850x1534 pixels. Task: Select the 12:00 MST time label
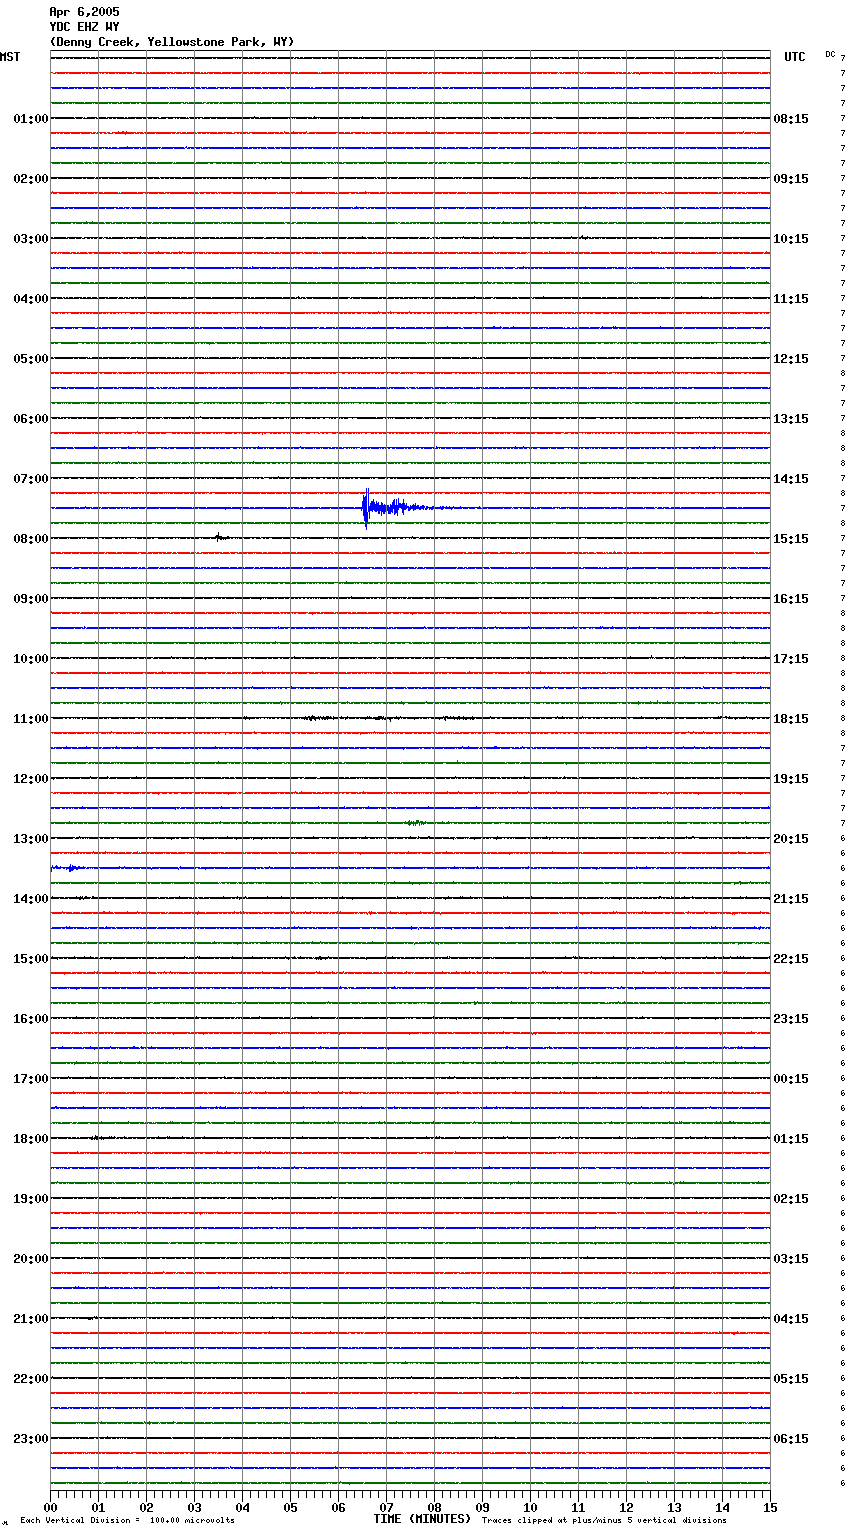click(31, 779)
